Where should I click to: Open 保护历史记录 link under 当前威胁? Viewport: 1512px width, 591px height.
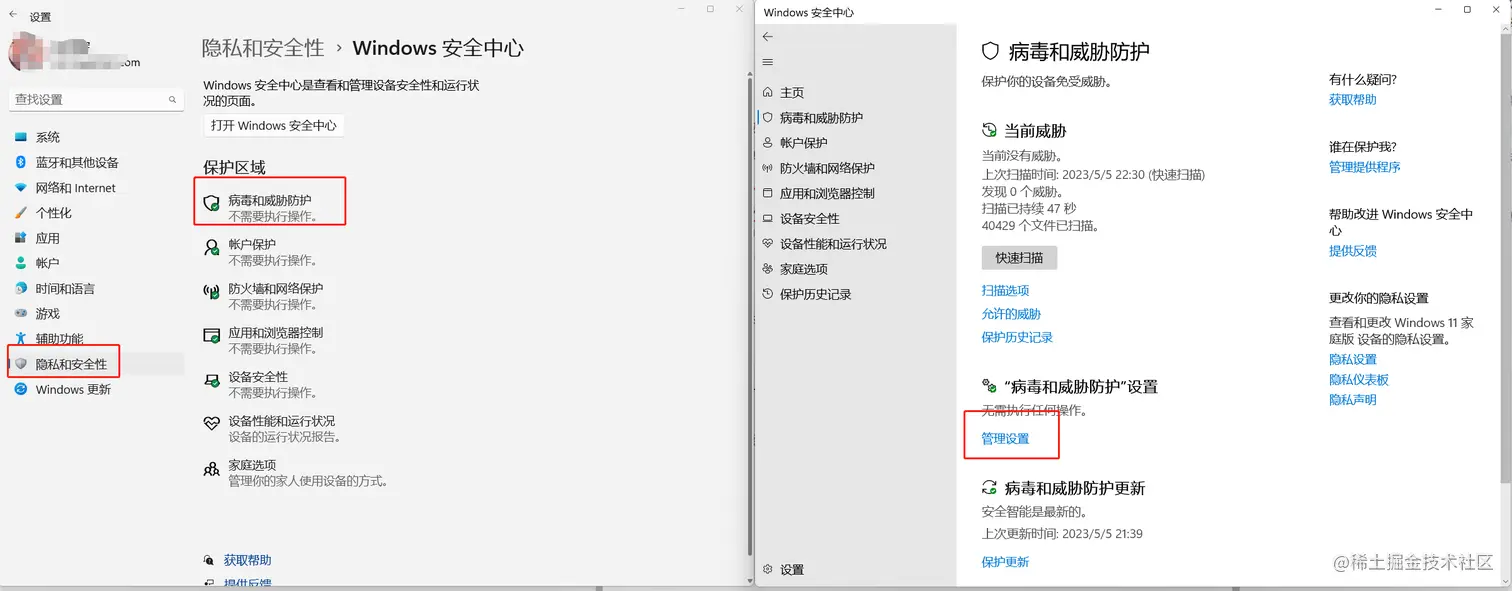pos(1017,338)
